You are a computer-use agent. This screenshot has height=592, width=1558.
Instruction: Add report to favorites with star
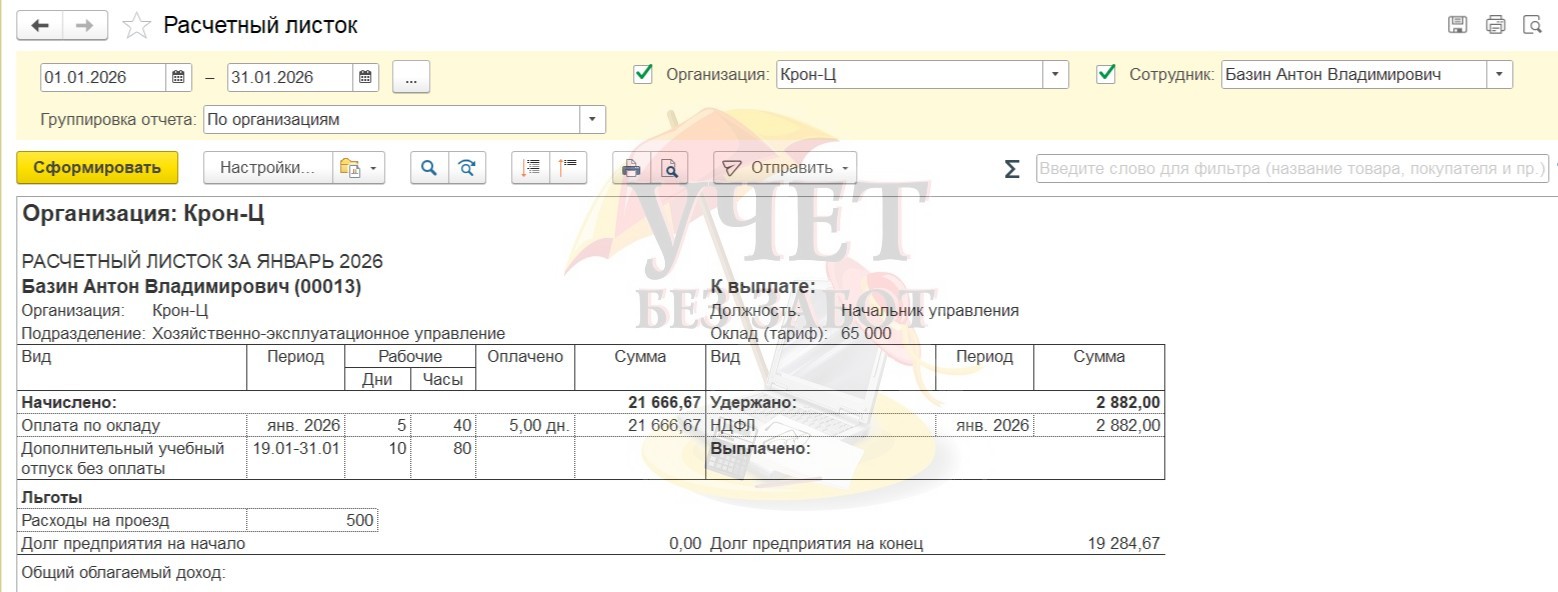coord(136,26)
